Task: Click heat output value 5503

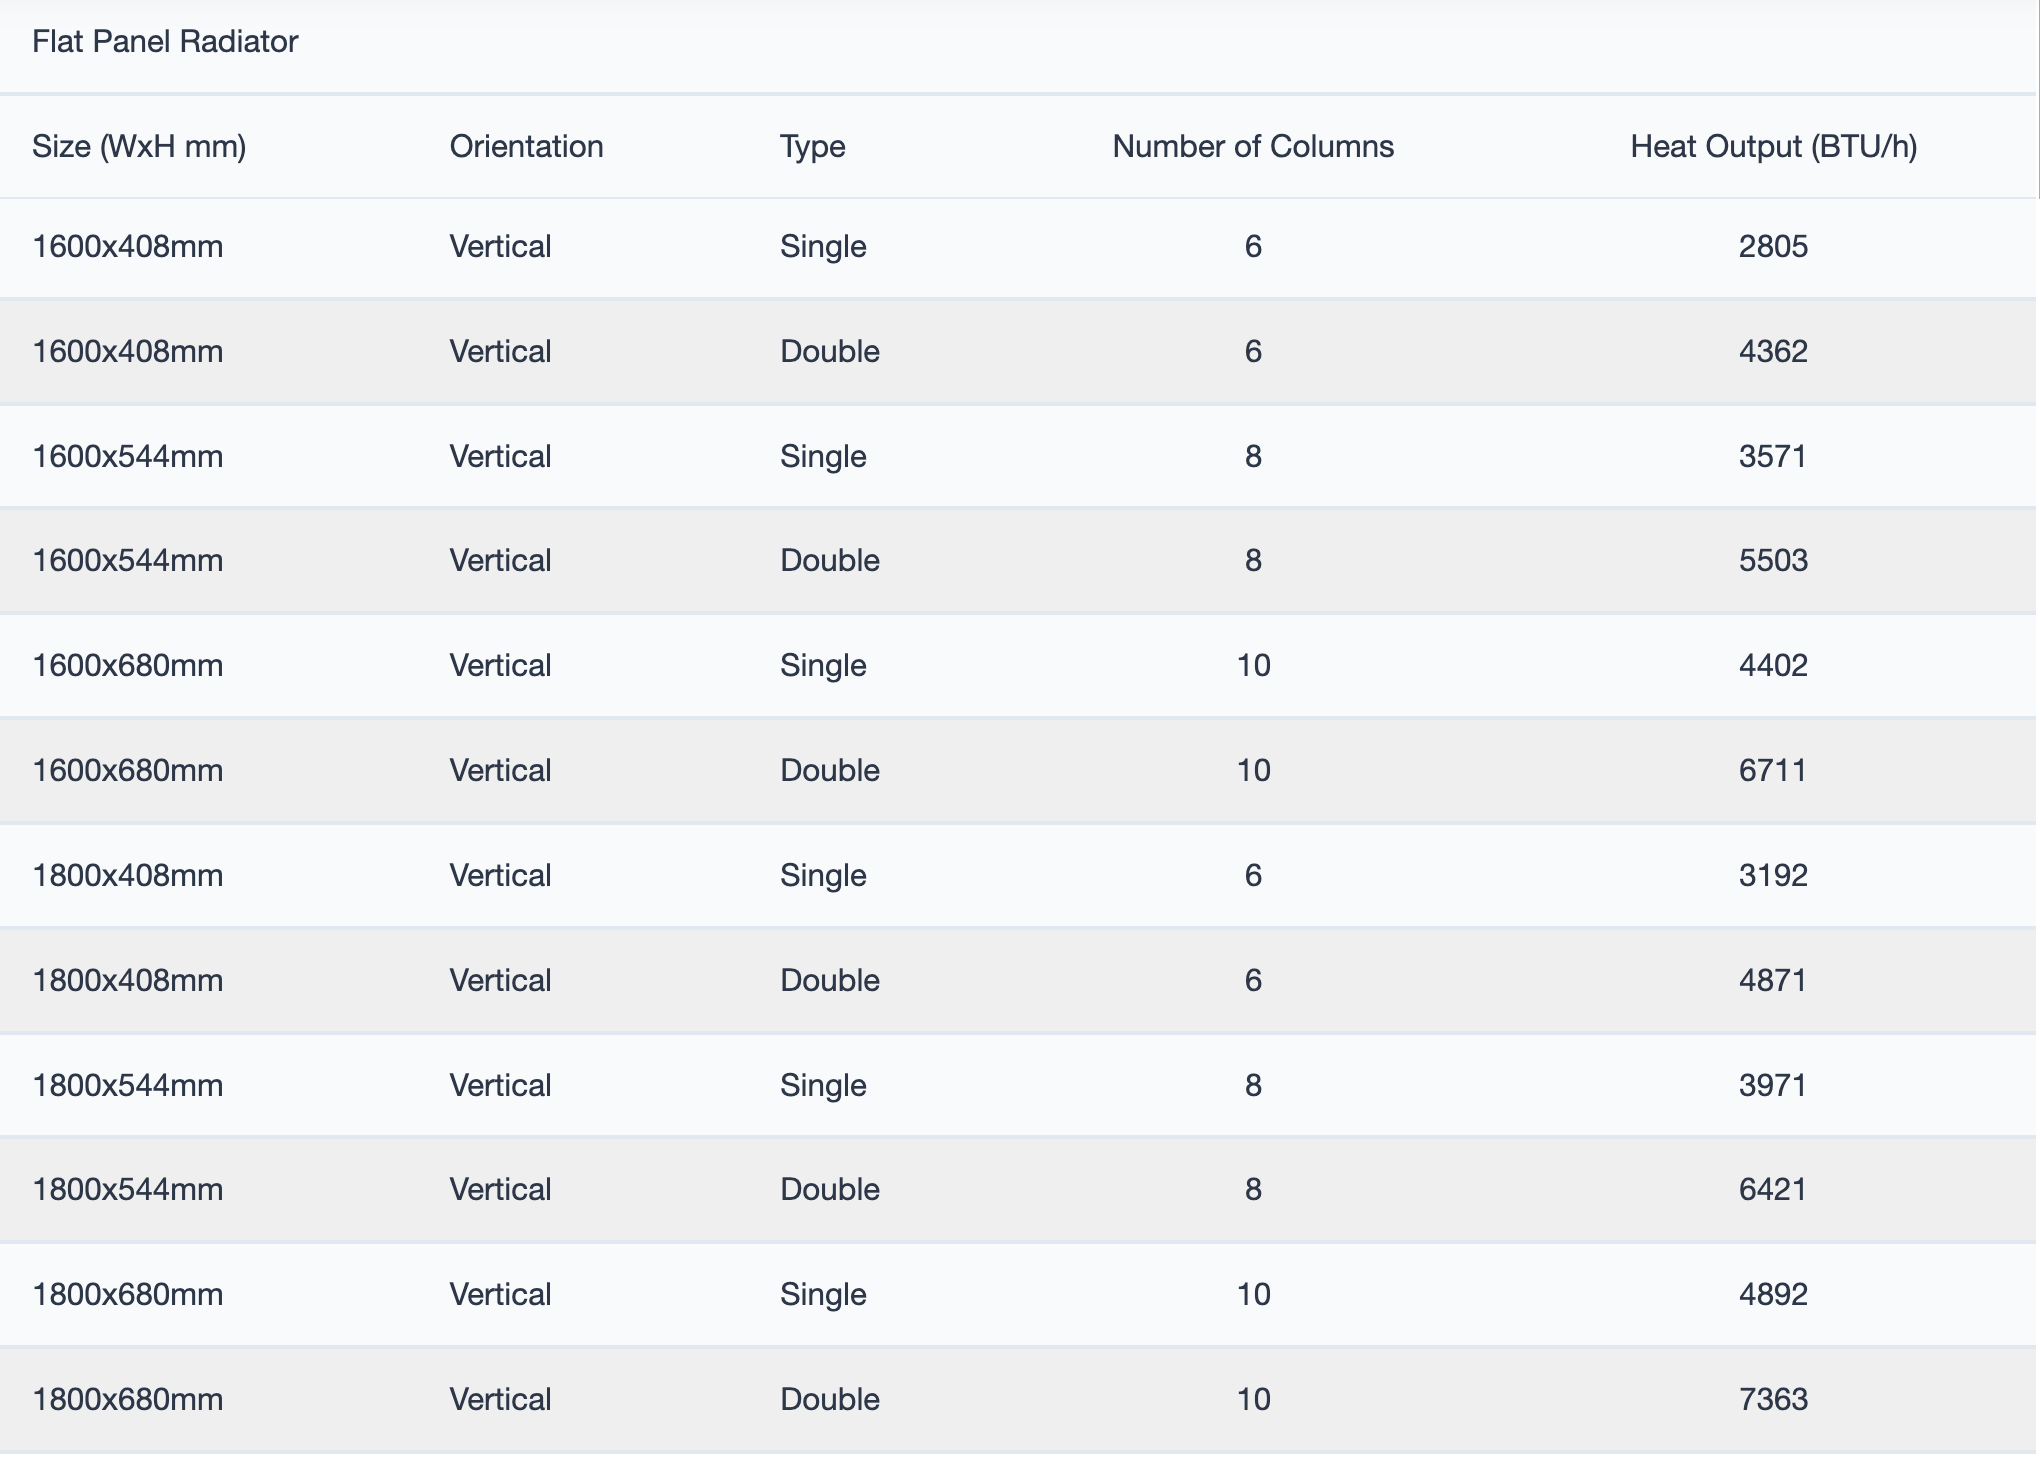Action: (x=1773, y=560)
